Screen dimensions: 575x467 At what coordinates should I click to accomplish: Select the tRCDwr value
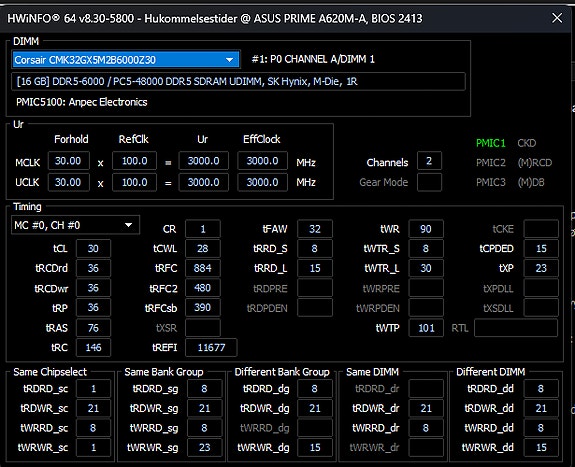pos(93,288)
